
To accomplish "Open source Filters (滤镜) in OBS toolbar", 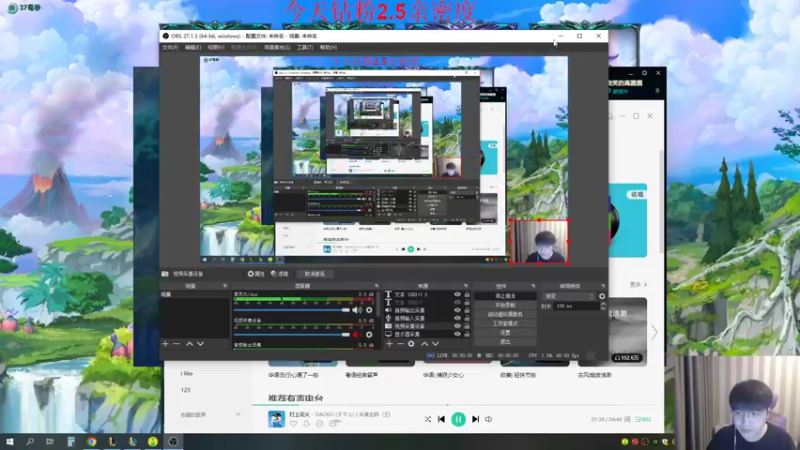I will [x=280, y=274].
